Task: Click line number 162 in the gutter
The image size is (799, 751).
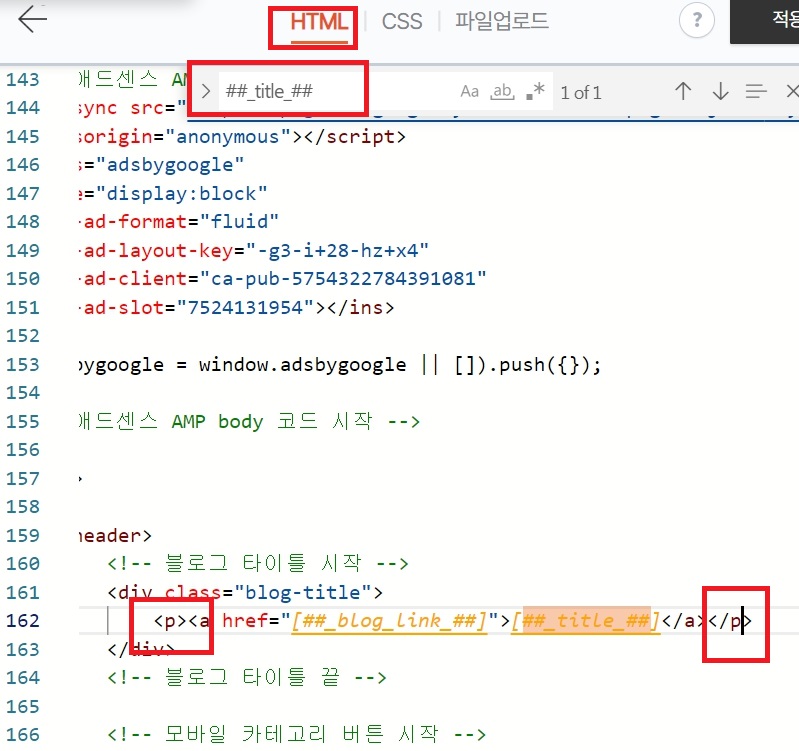Action: click(x=23, y=621)
